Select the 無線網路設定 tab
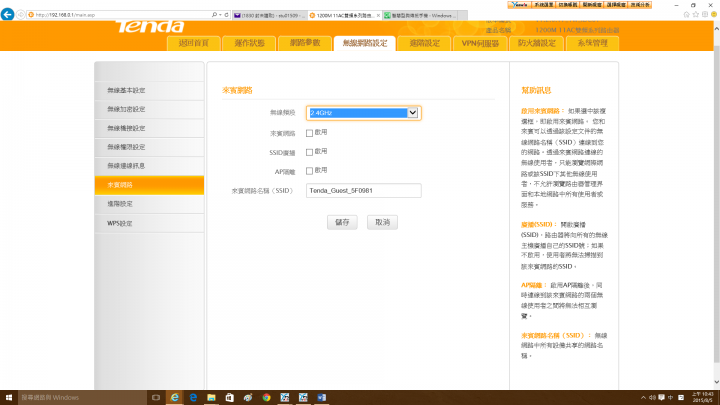 pyautogui.click(x=365, y=43)
